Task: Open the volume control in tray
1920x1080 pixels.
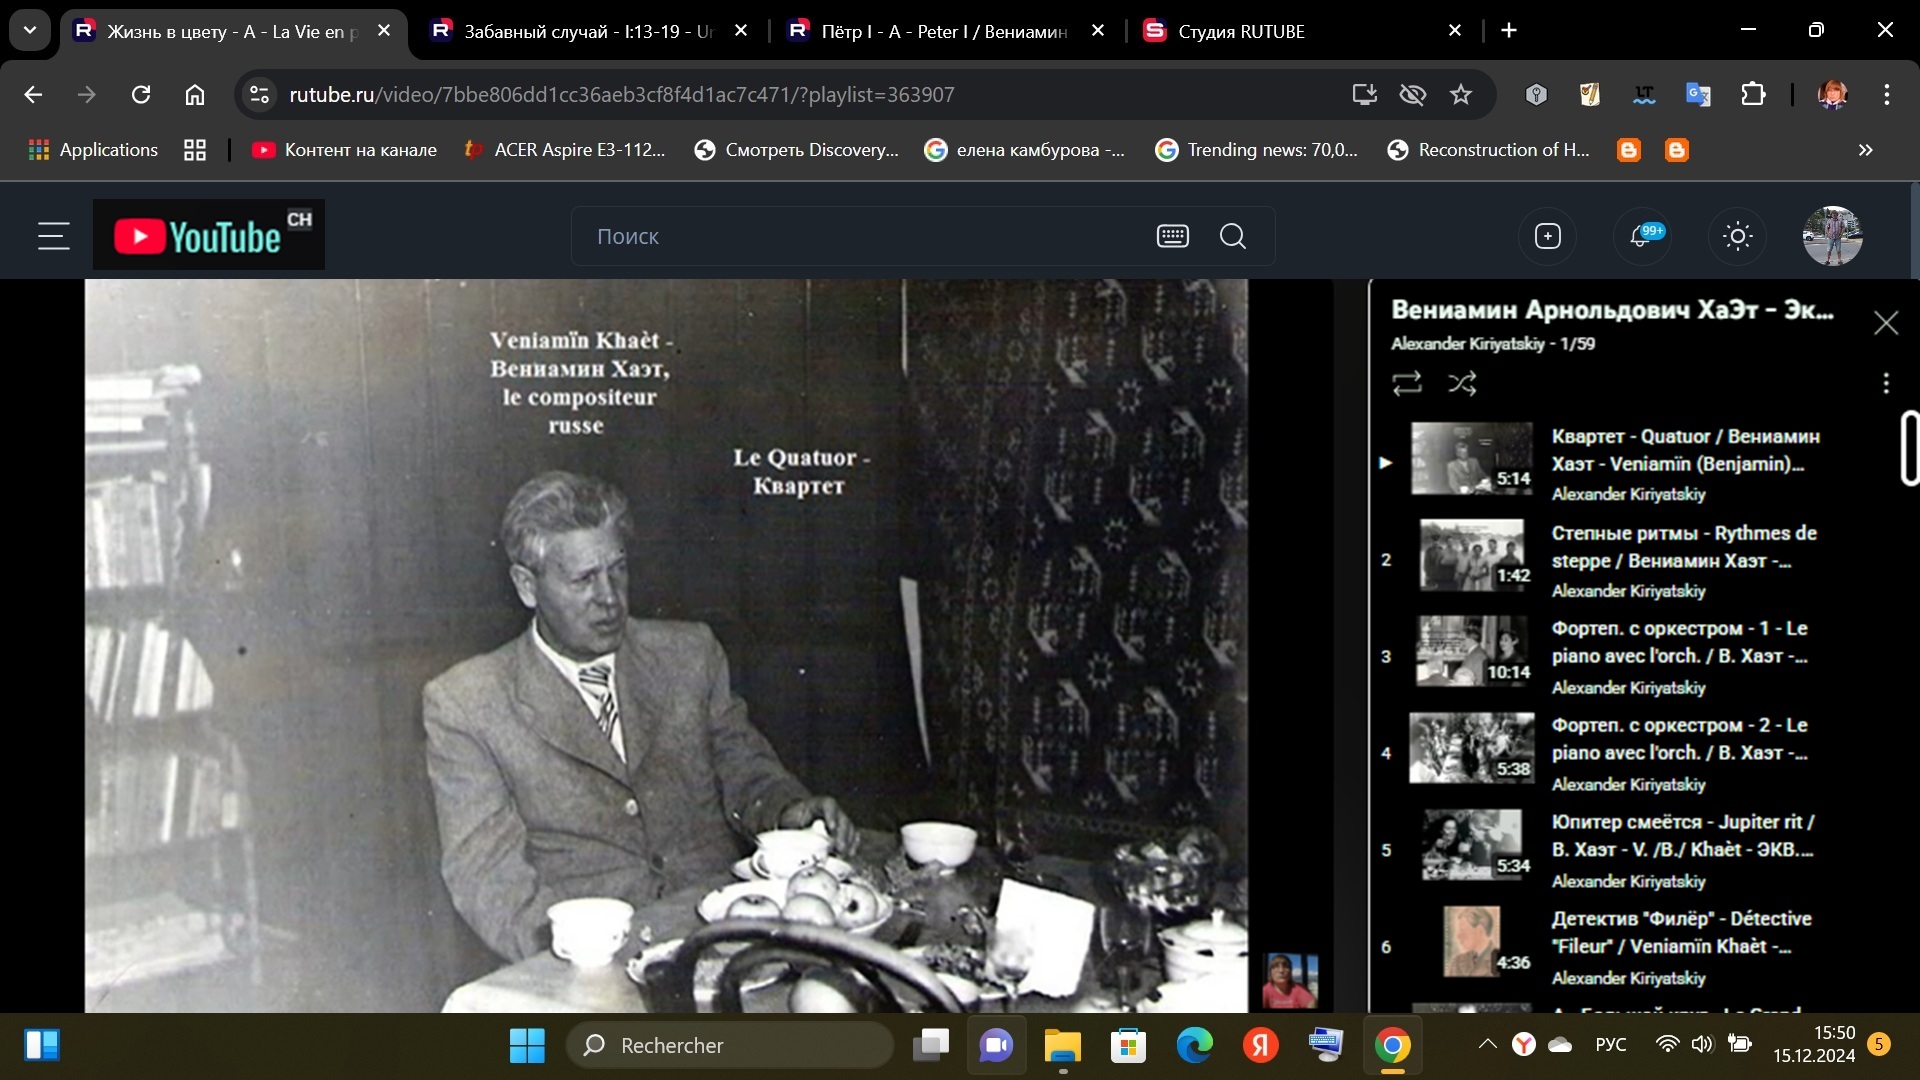Action: [x=1702, y=1044]
